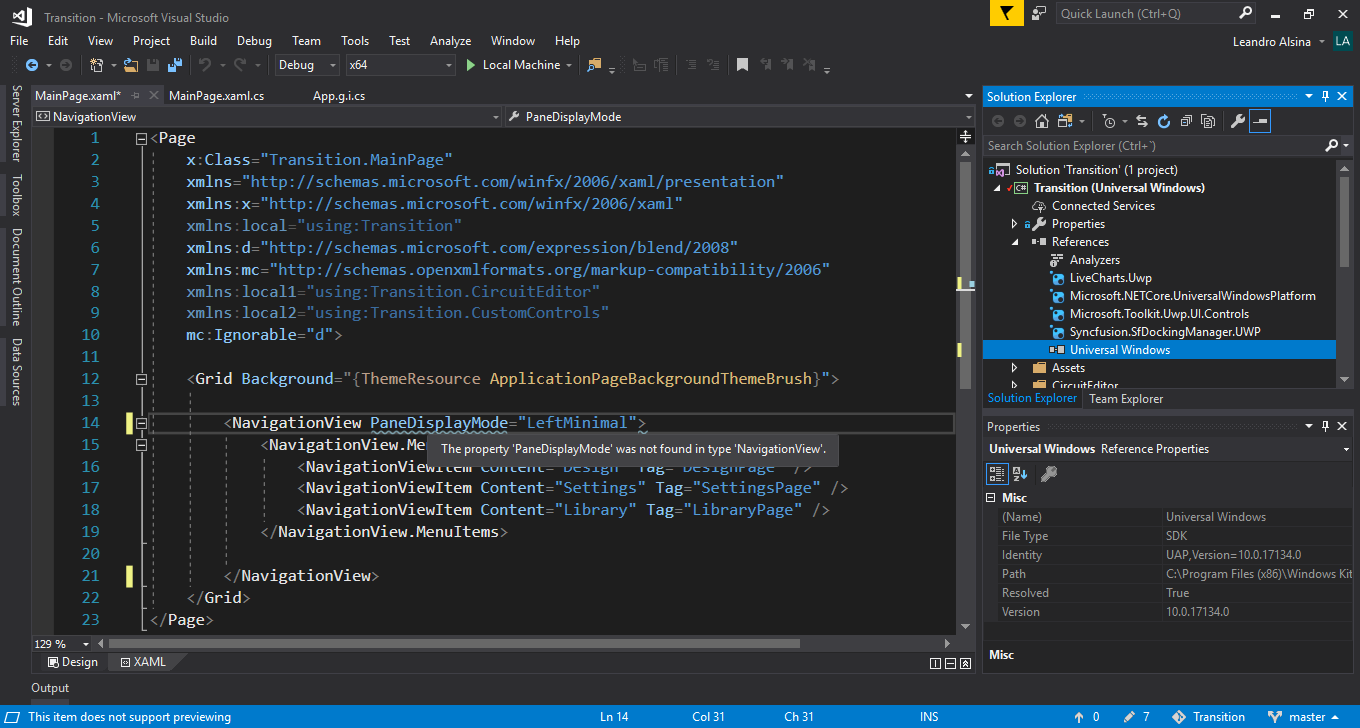Viewport: 1360px width, 728px height.
Task: Open the Debug configuration dropdown
Action: pos(308,65)
